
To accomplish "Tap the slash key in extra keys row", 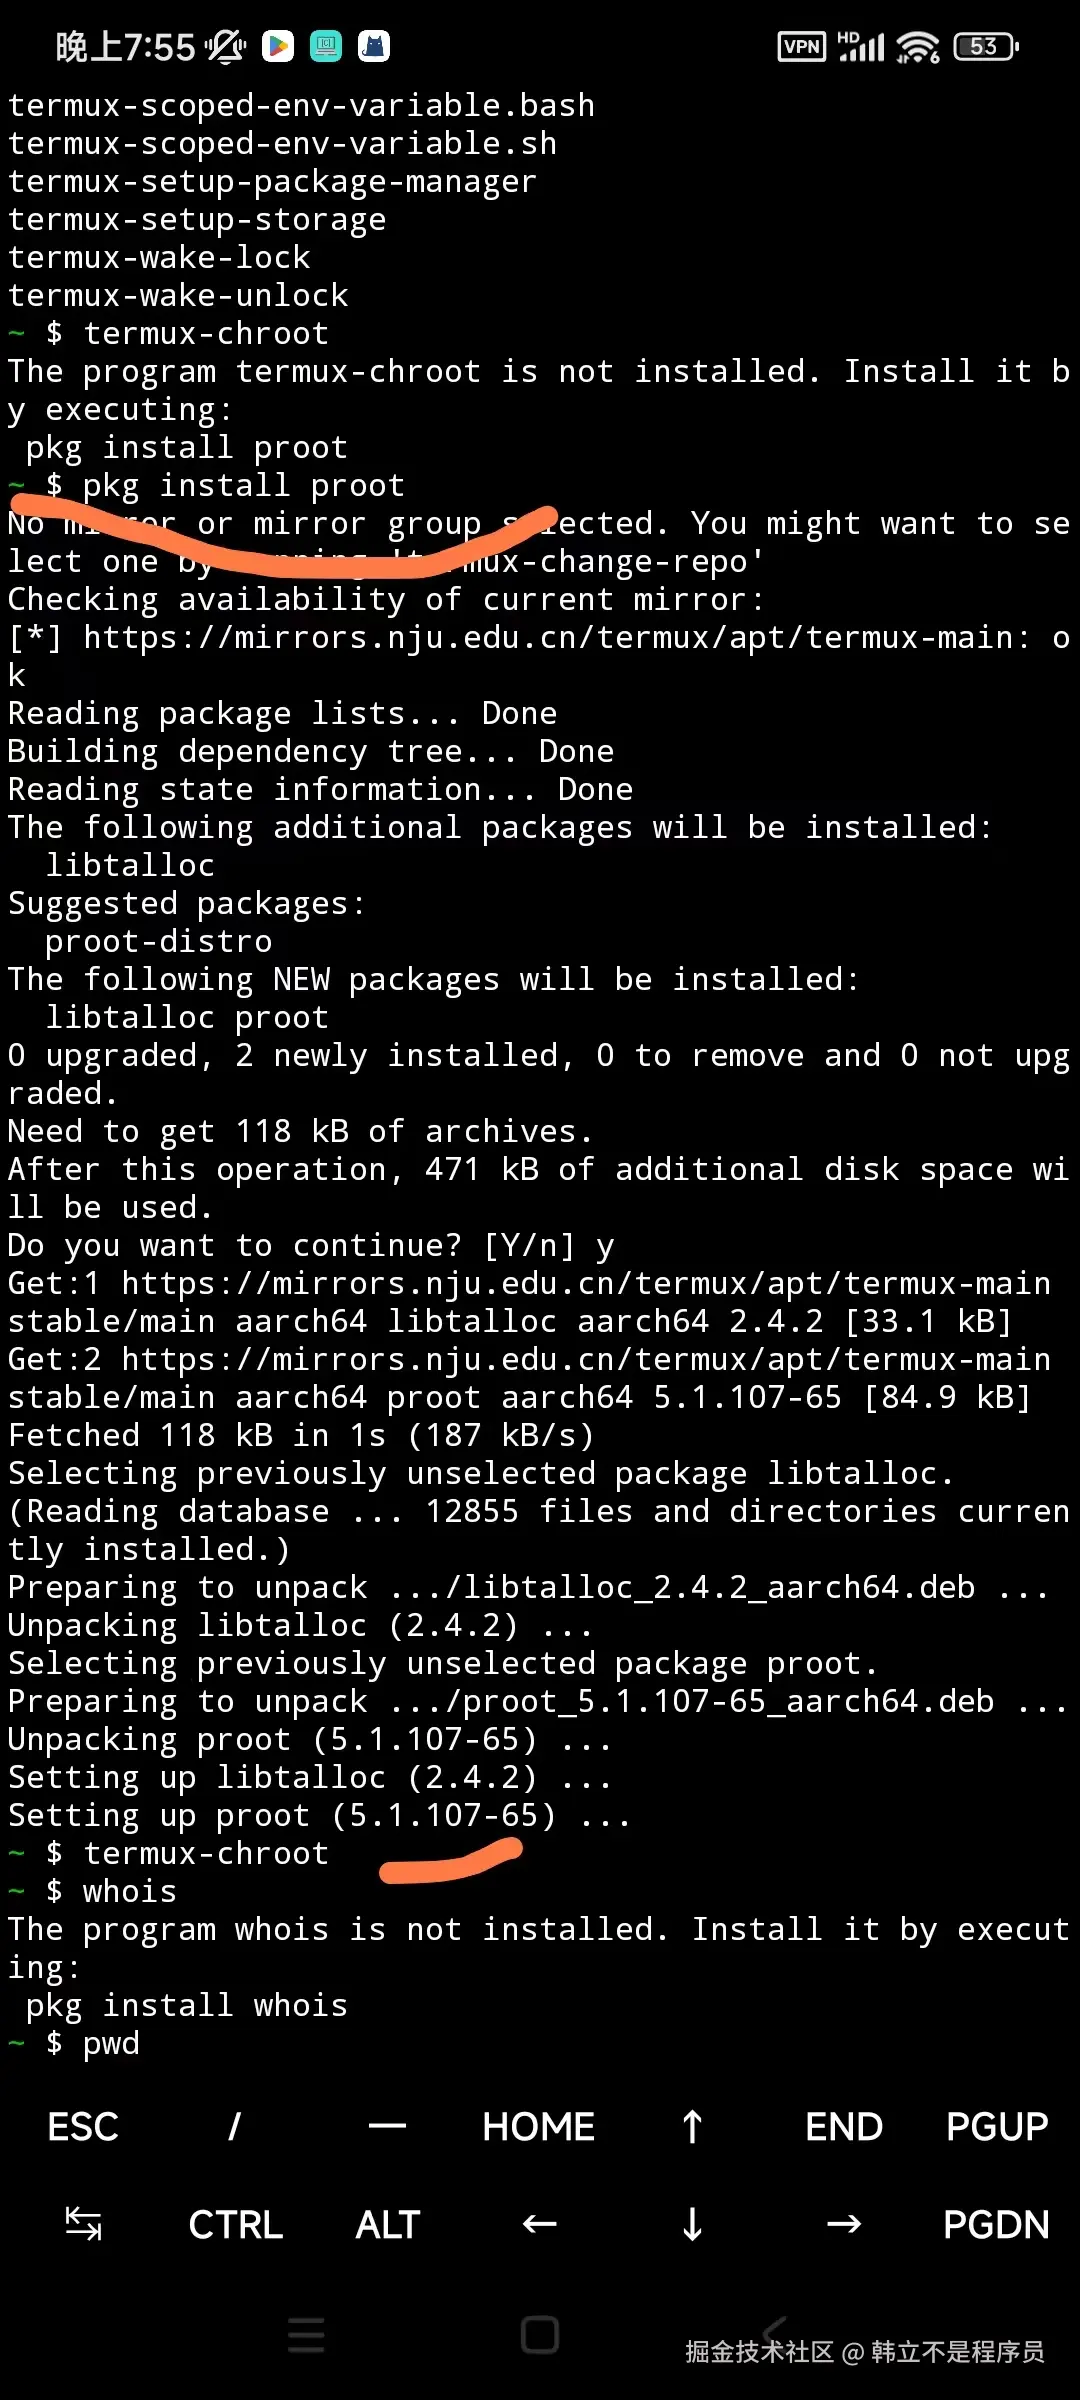I will pos(235,2127).
